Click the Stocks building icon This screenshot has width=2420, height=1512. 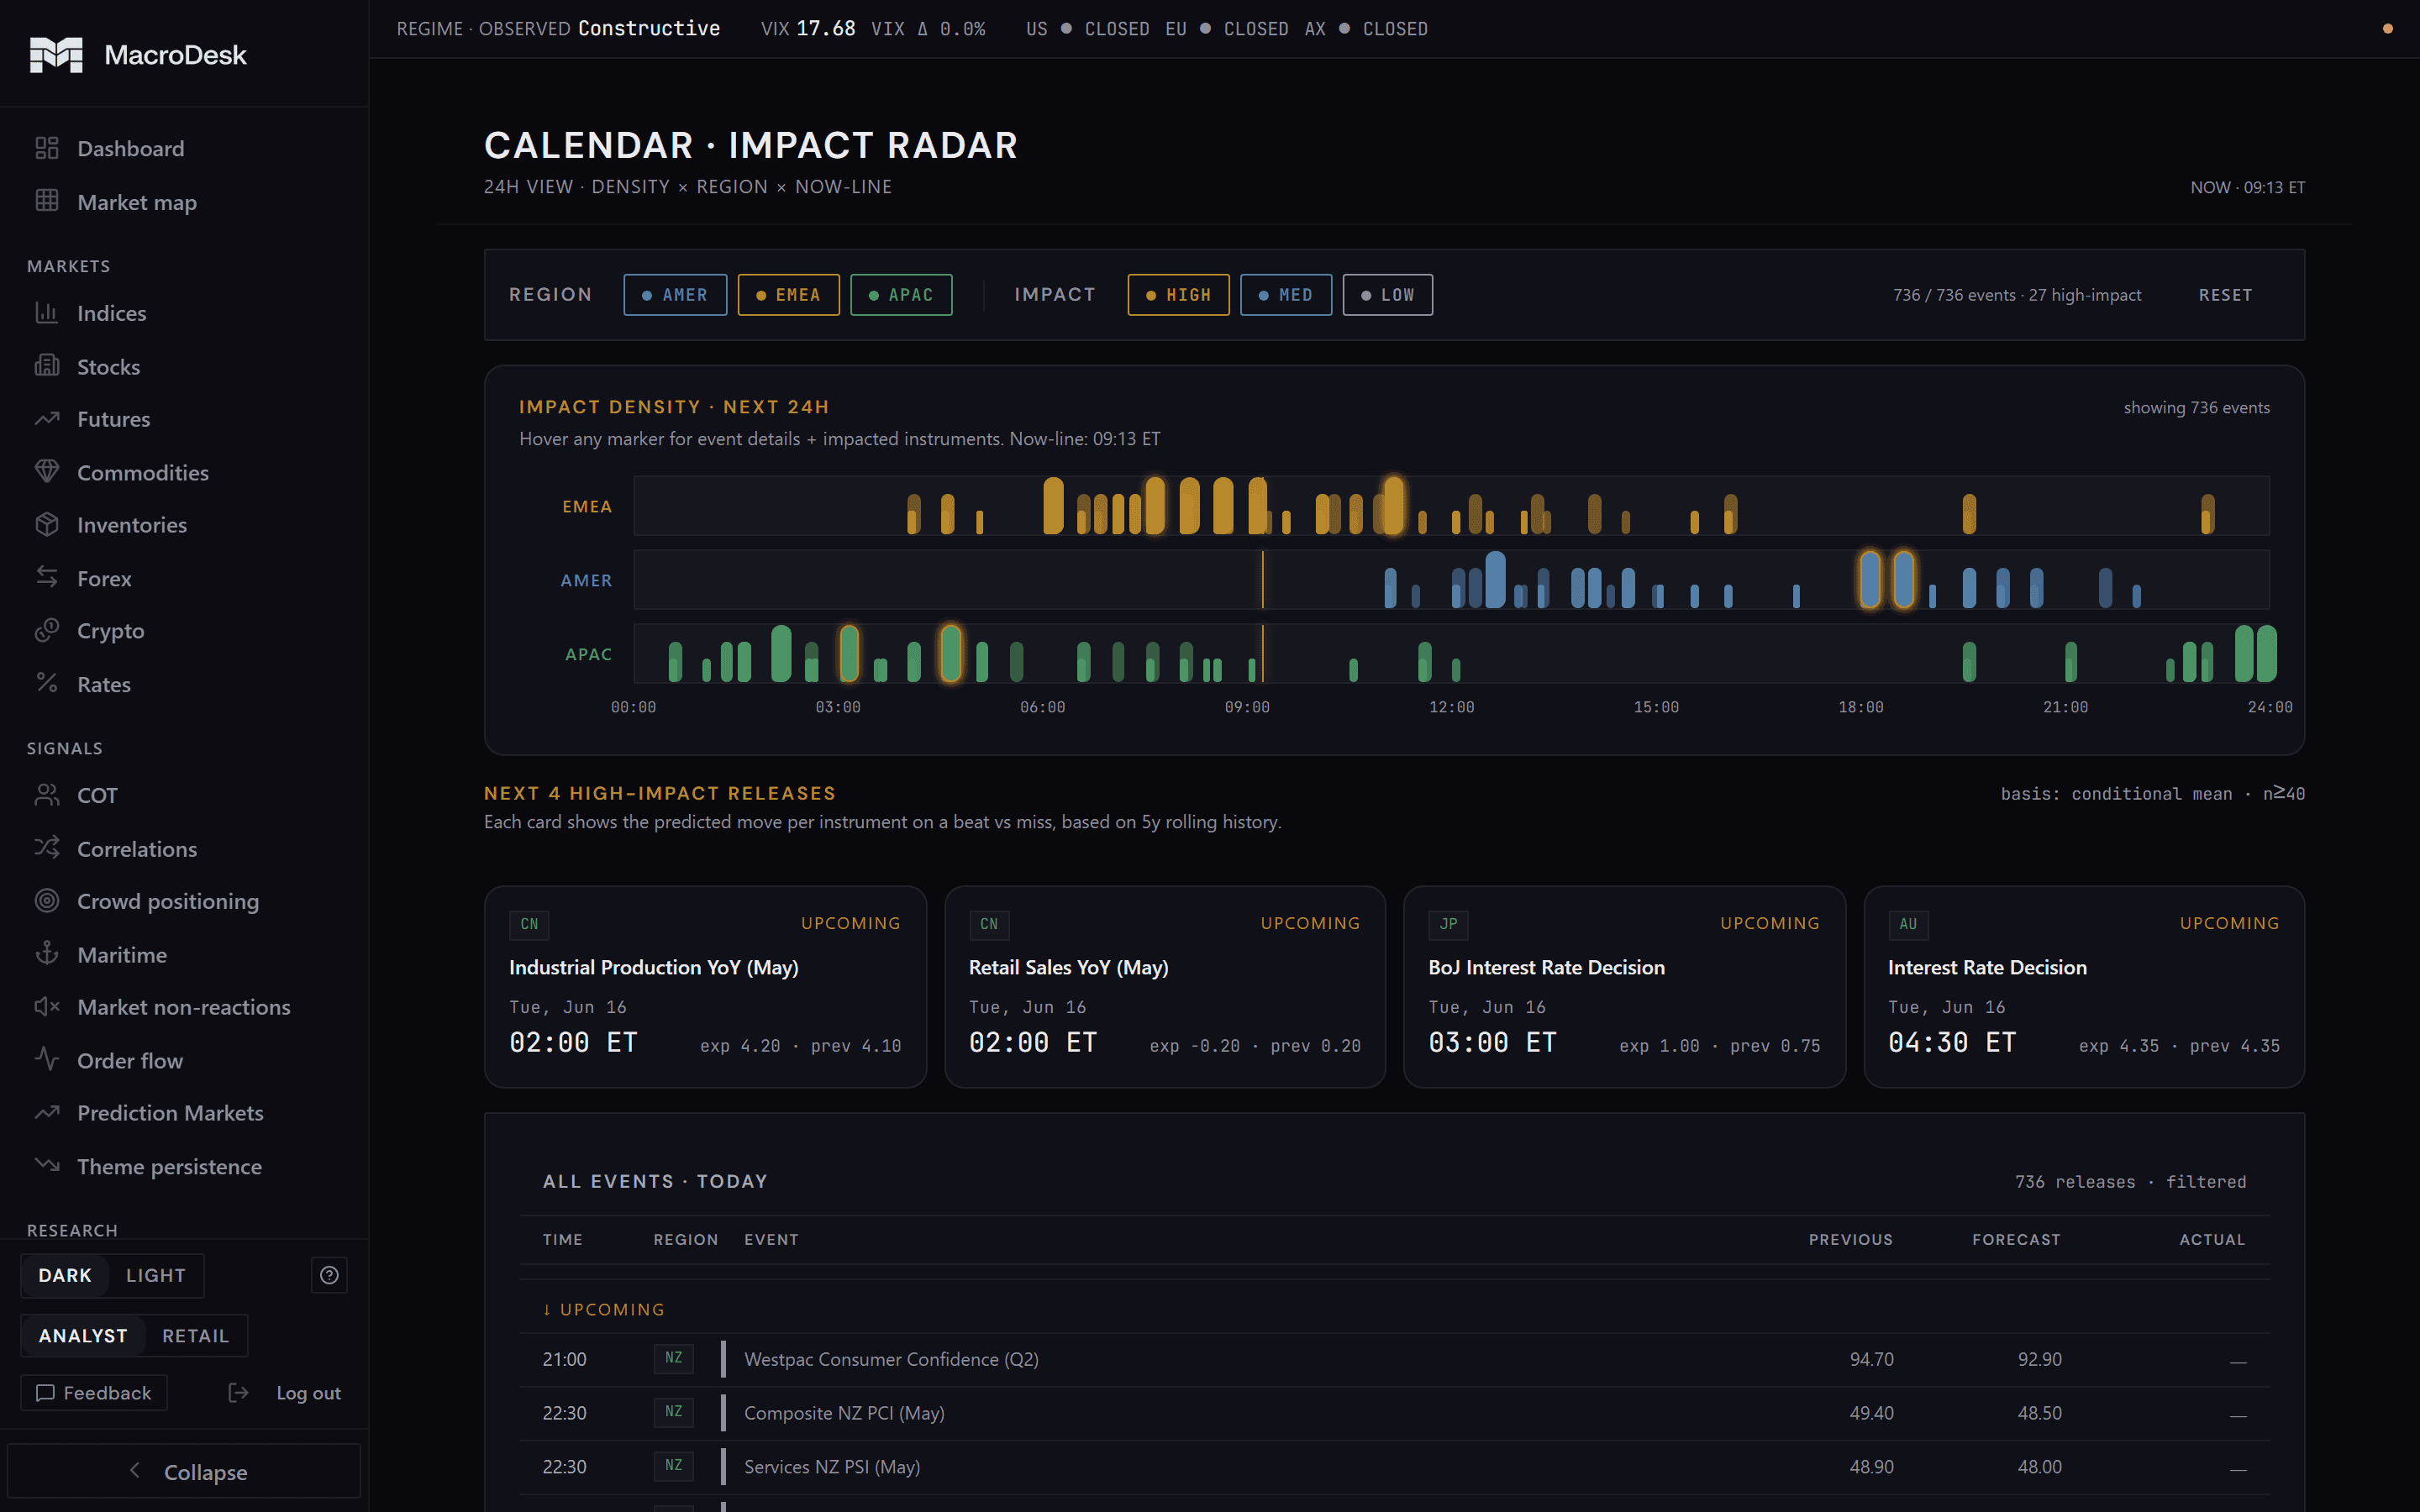(47, 366)
